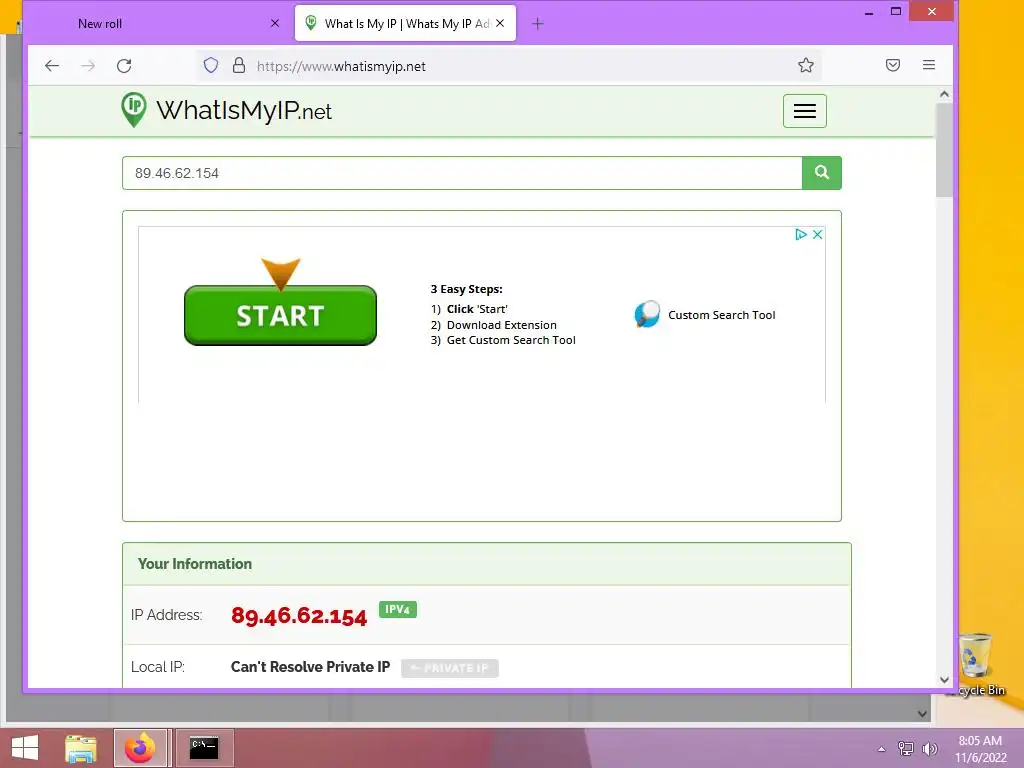The image size is (1024, 768).
Task: Click the green search magnifier button
Action: pos(822,173)
